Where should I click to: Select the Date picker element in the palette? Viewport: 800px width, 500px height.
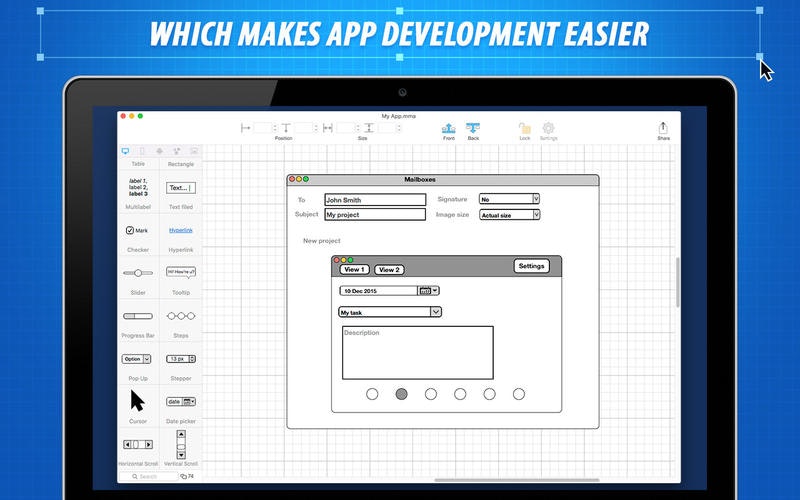click(x=181, y=402)
